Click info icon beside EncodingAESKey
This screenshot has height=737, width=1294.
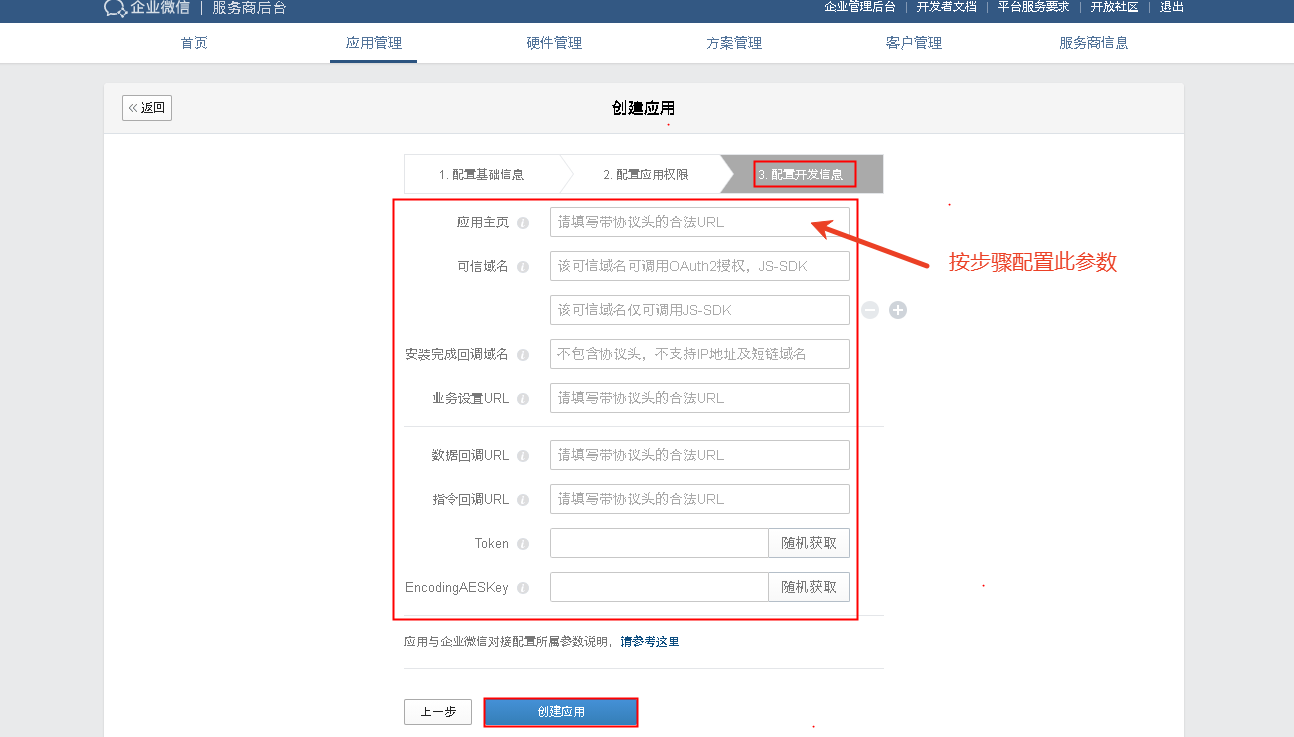tap(523, 588)
